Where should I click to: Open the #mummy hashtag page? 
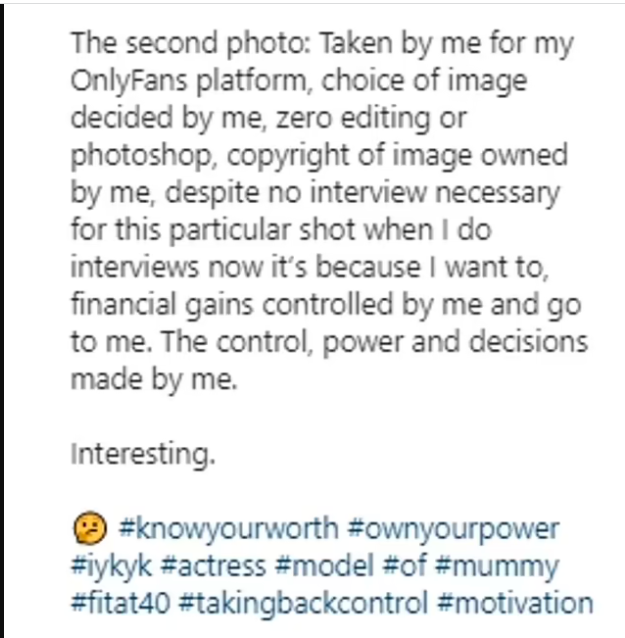click(497, 567)
